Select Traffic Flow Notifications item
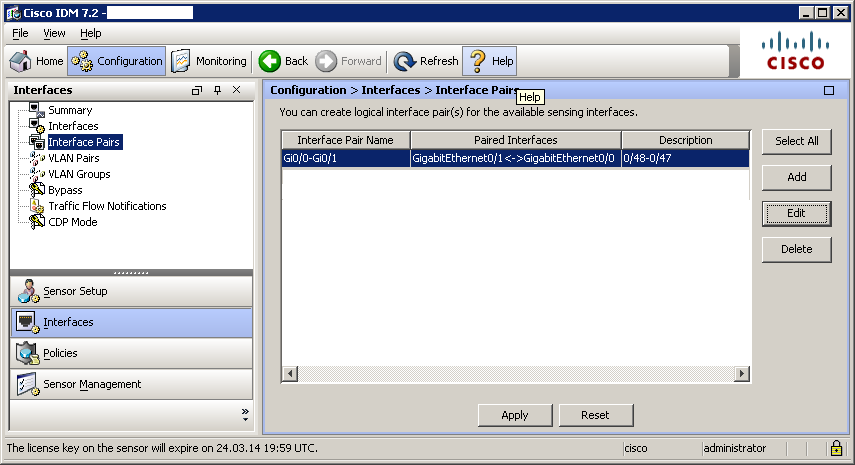The image size is (855, 465). [107, 206]
